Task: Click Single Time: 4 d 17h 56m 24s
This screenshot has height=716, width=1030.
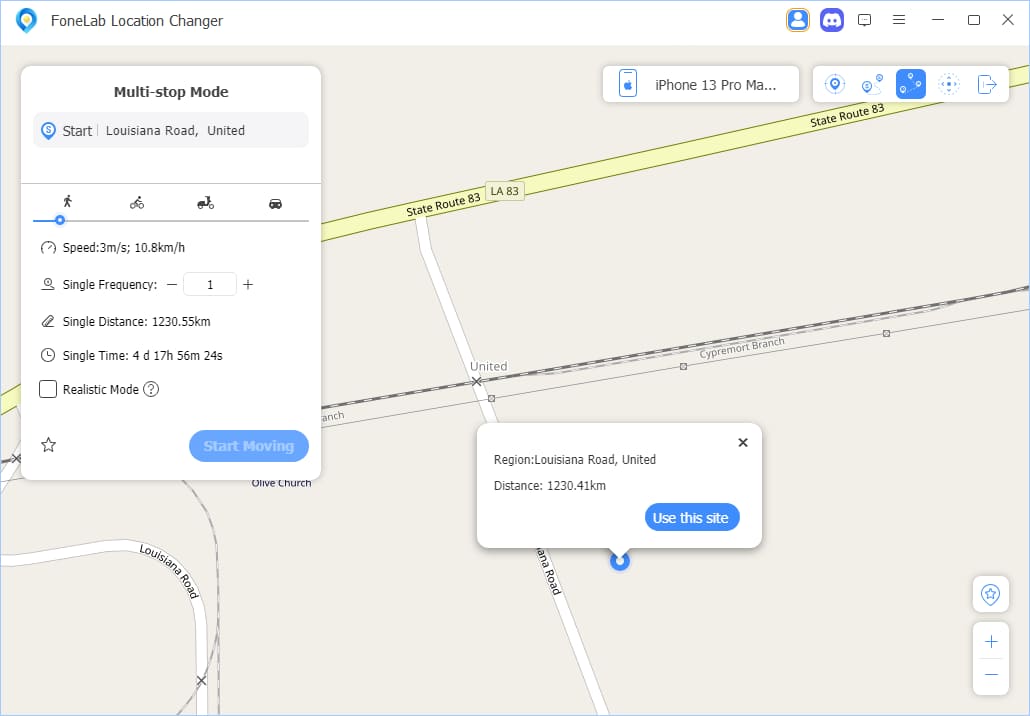Action: click(x=143, y=355)
